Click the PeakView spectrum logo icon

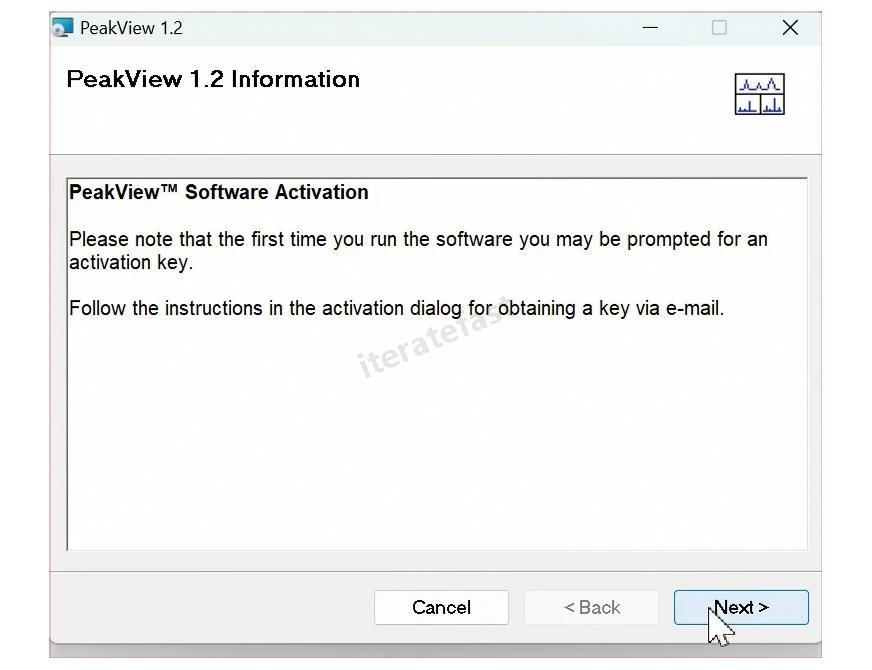759,94
